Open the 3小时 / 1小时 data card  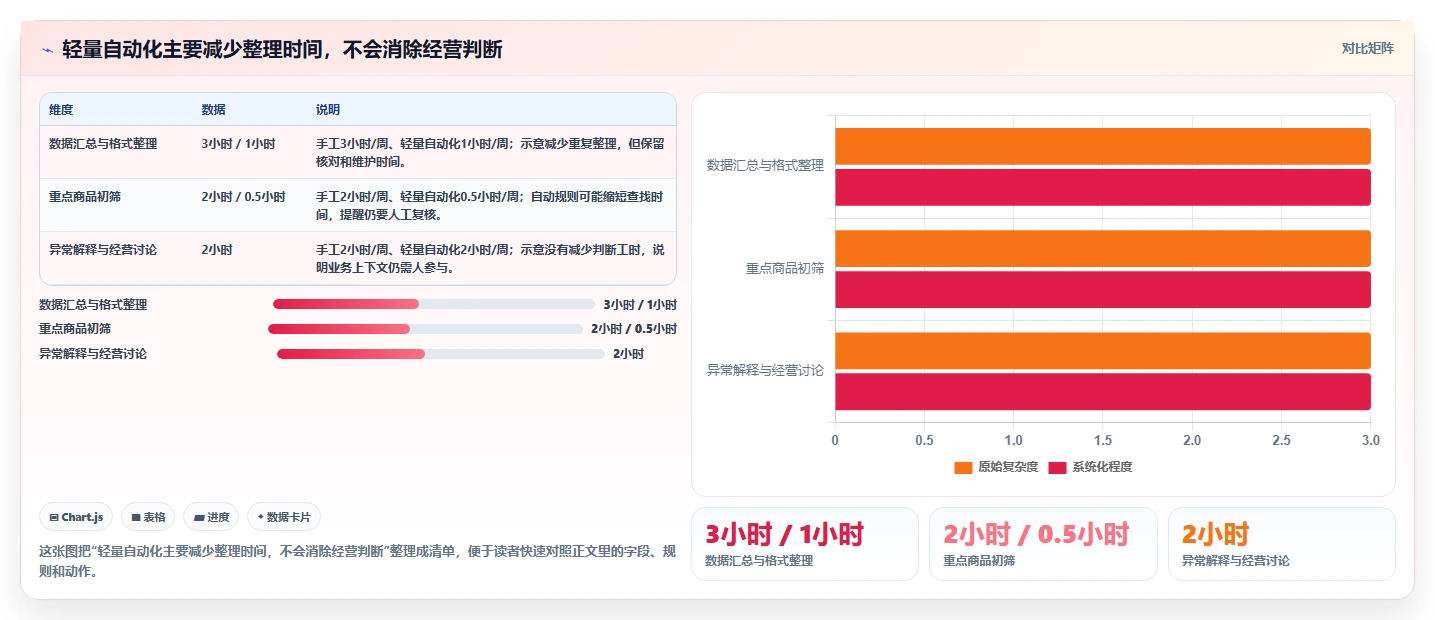point(805,544)
